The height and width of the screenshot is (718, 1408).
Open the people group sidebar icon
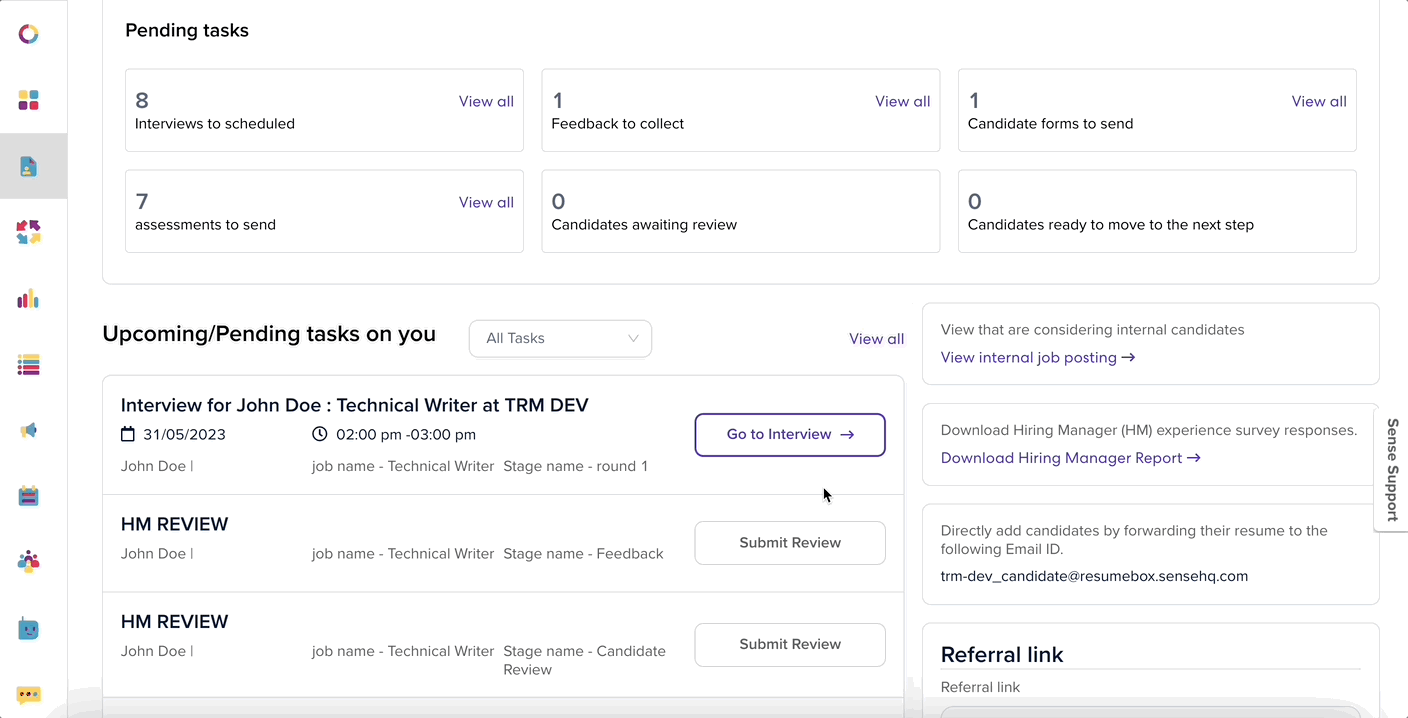pos(29,562)
